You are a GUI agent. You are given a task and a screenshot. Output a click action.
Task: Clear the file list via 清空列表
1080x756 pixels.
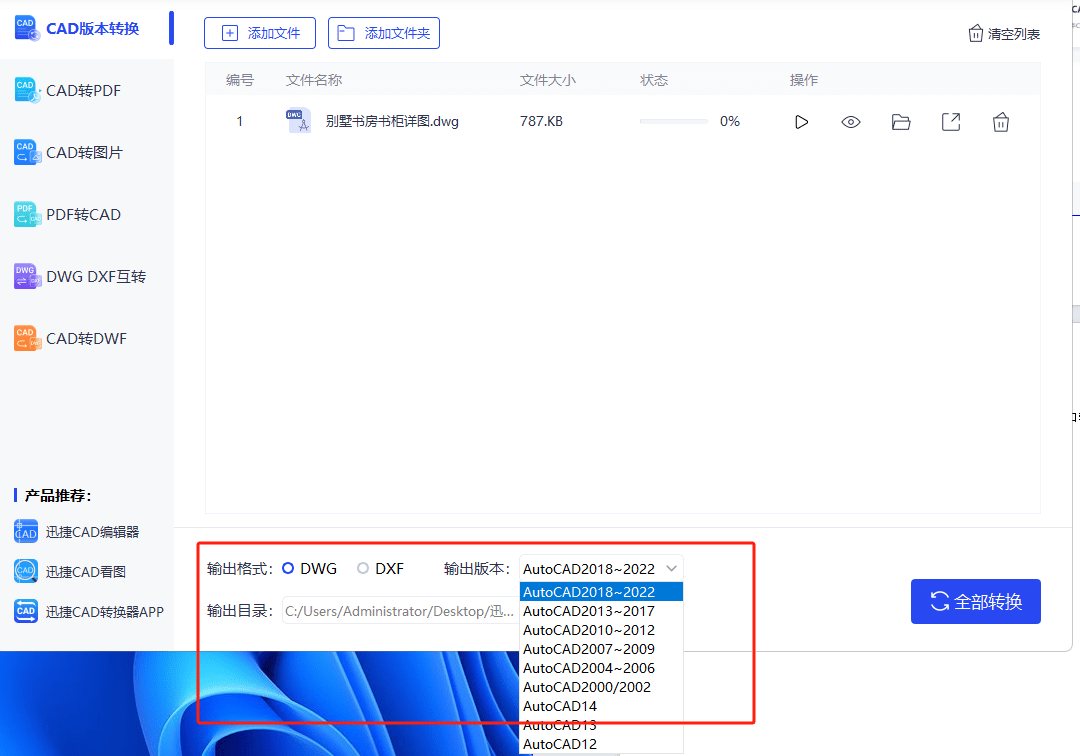click(1003, 32)
